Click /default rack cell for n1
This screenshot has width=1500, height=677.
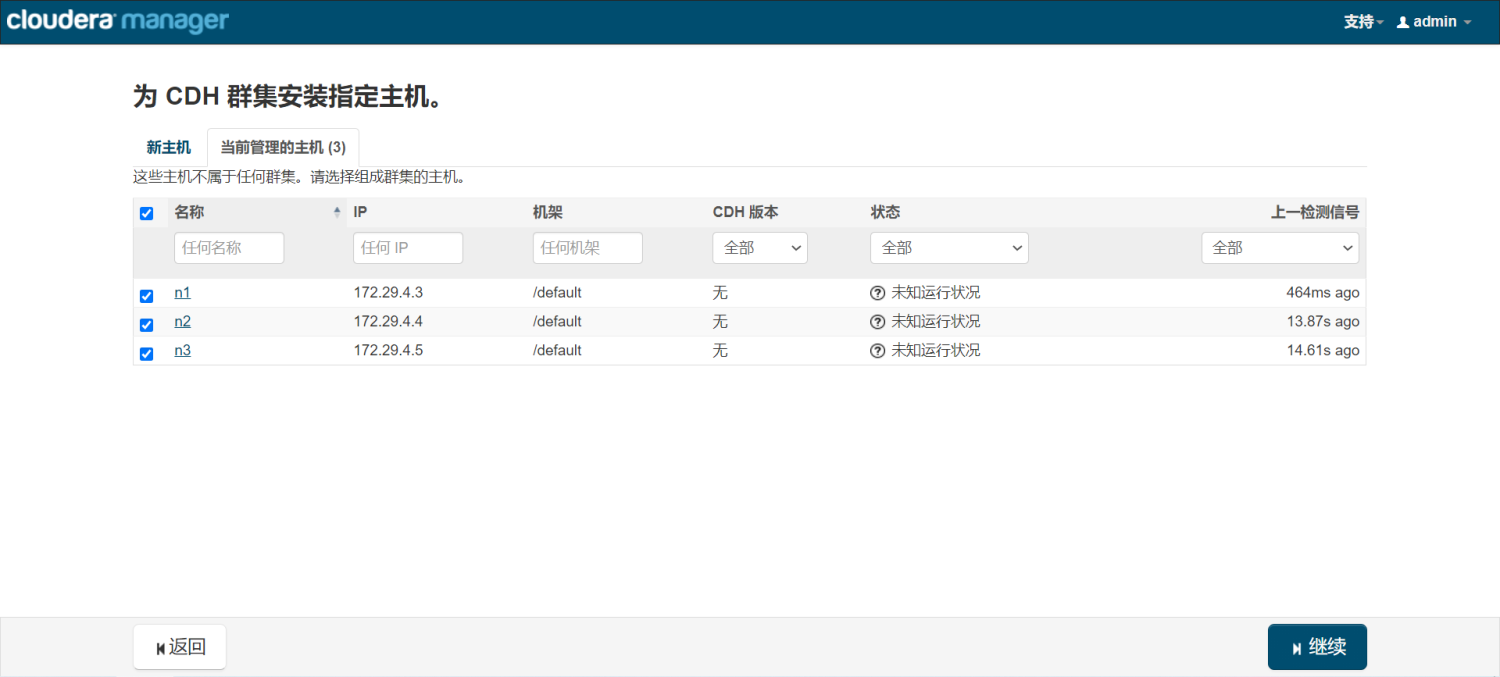point(557,293)
